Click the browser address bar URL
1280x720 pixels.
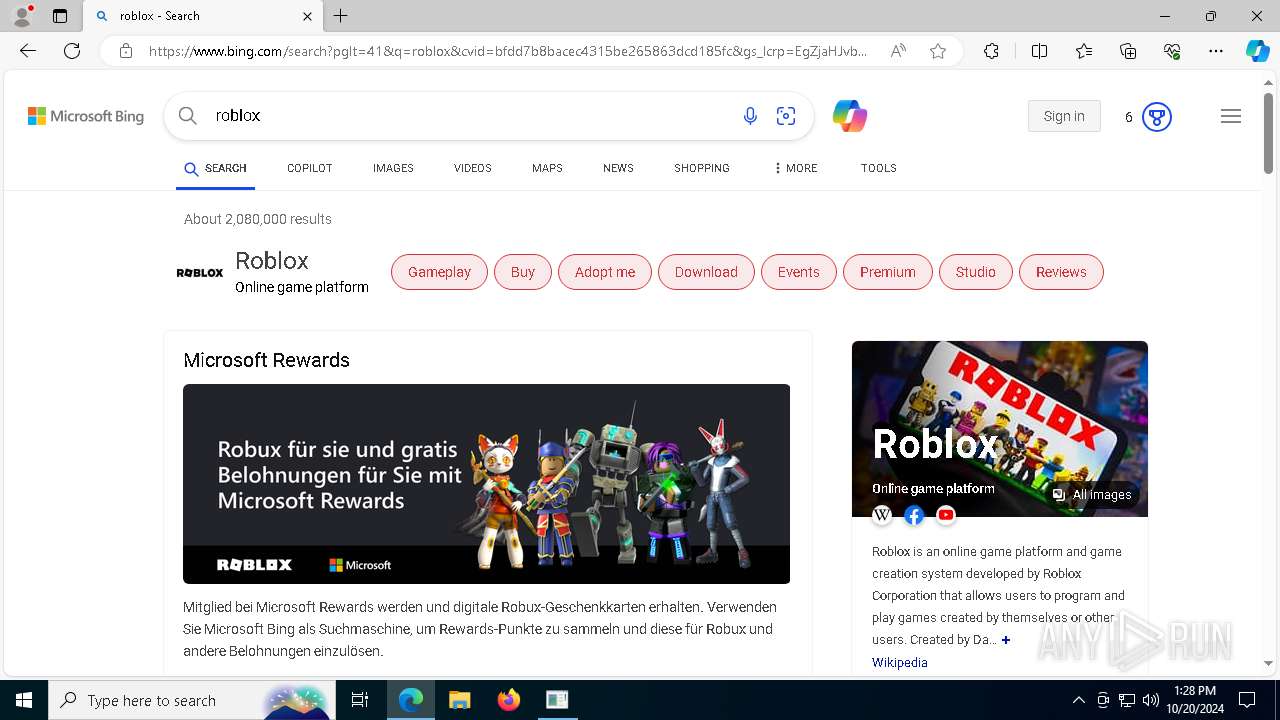[x=508, y=51]
